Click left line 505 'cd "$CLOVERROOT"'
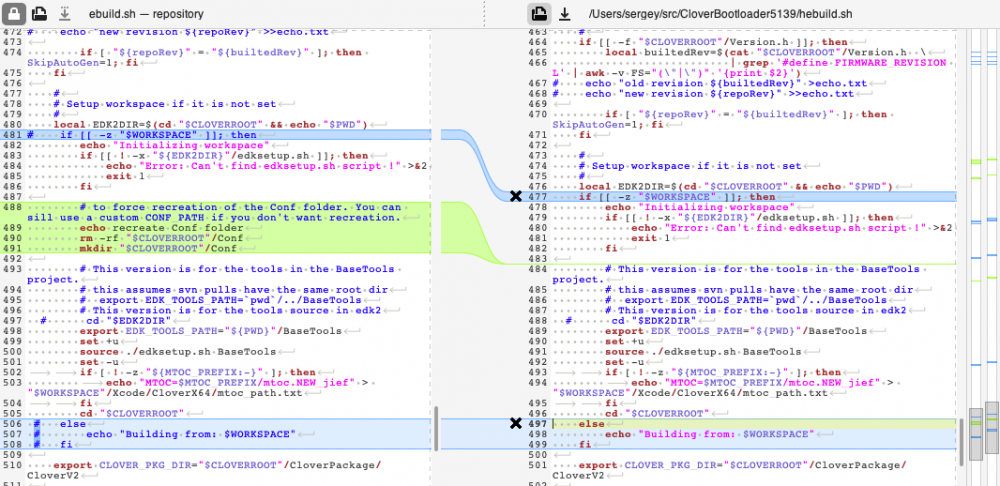Screen dimensions: 1000x486 132,414
